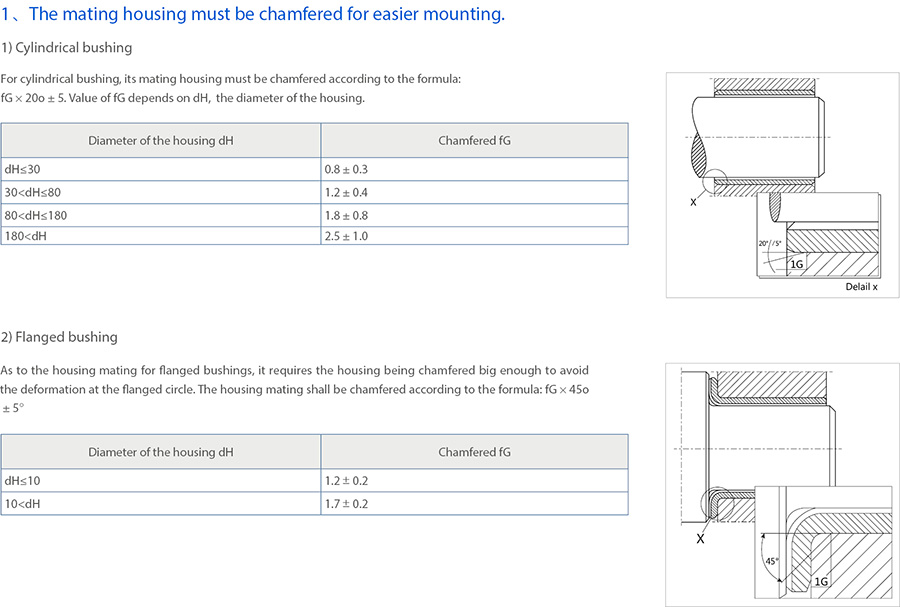The width and height of the screenshot is (900, 607).
Task: Select the '1.2 ± 0.2' chamfer value
Action: point(346,481)
